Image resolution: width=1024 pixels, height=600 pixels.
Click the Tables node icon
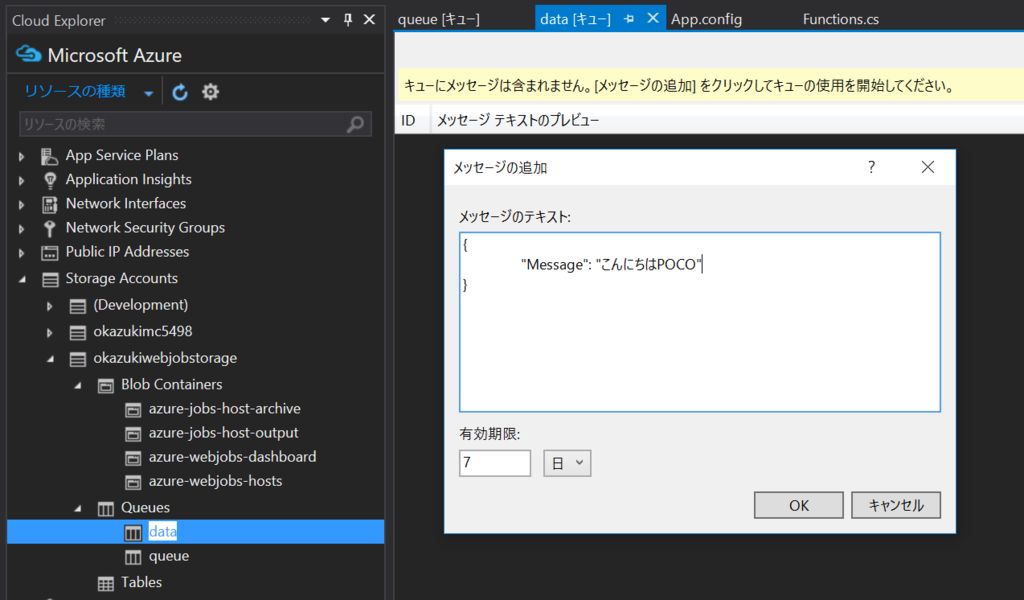coord(105,584)
